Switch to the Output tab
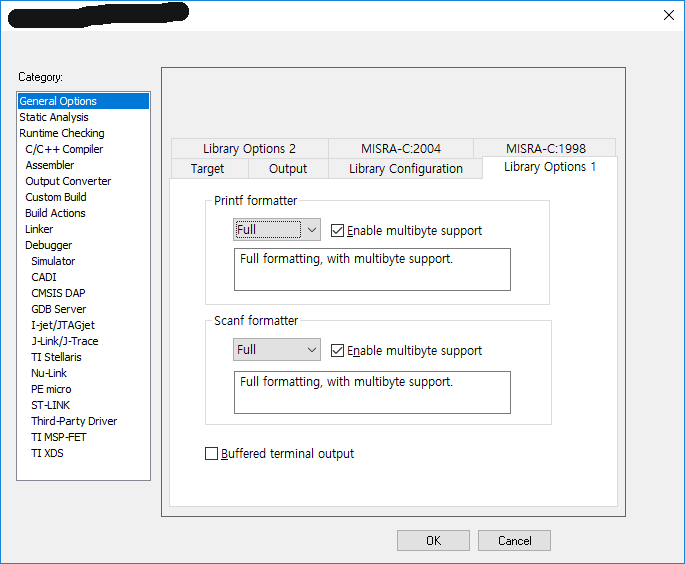 pyautogui.click(x=288, y=169)
